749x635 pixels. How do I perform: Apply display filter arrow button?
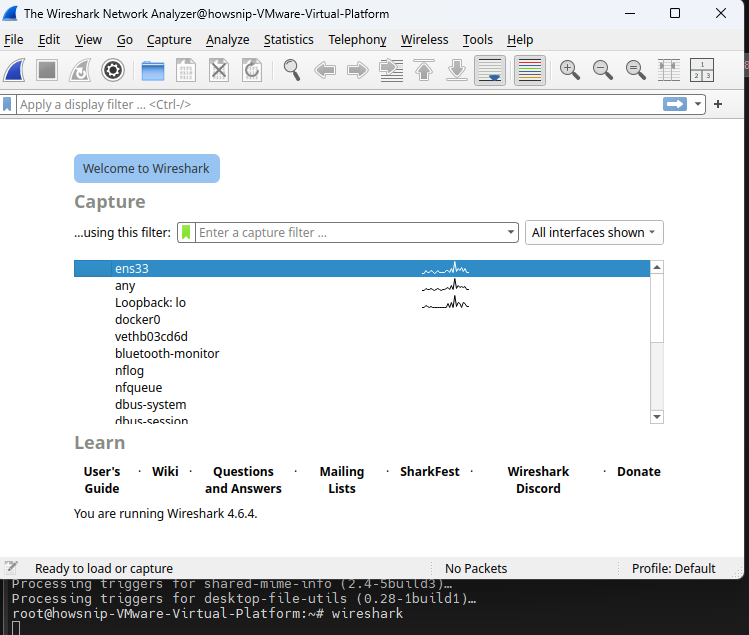tap(674, 104)
